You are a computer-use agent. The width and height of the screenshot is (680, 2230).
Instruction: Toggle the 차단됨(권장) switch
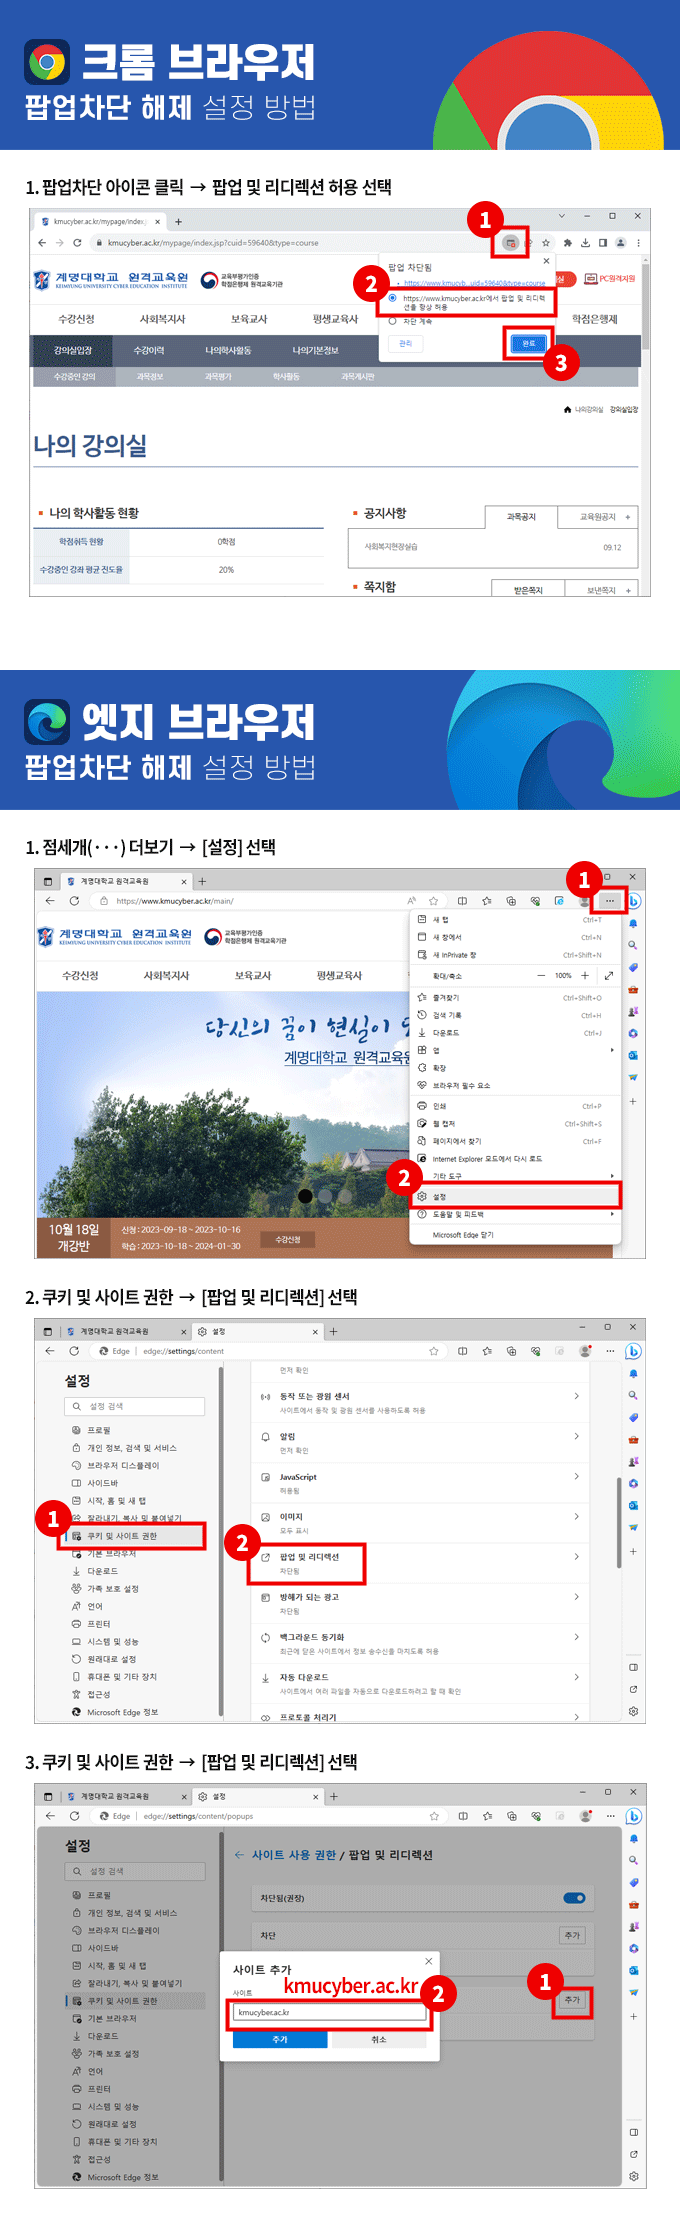click(x=574, y=1898)
